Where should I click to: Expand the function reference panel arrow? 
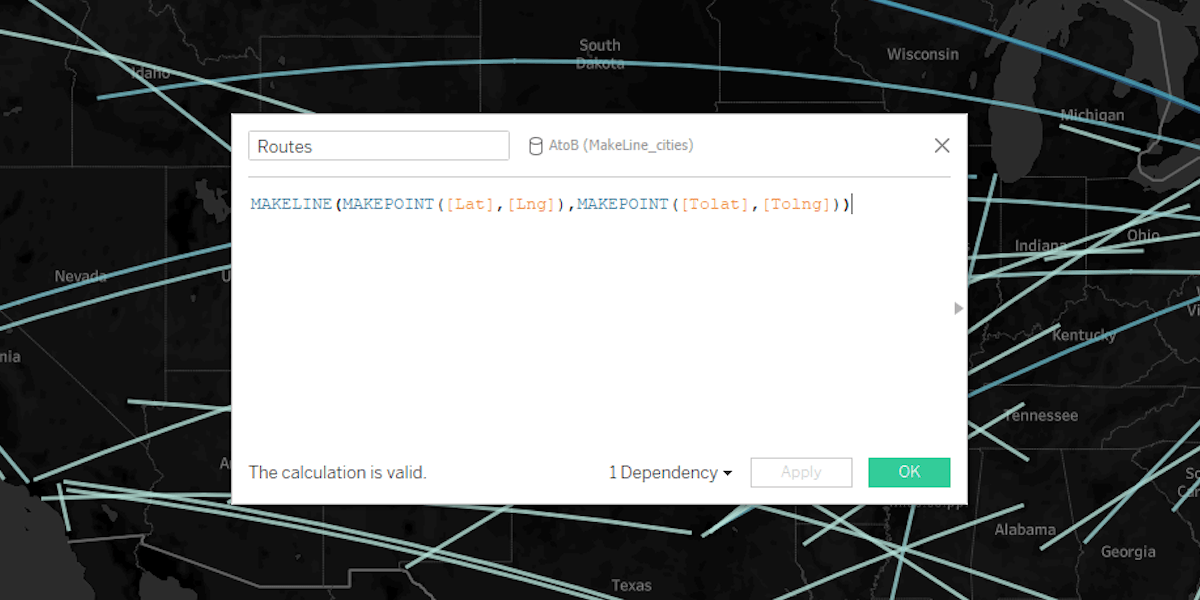click(x=958, y=309)
